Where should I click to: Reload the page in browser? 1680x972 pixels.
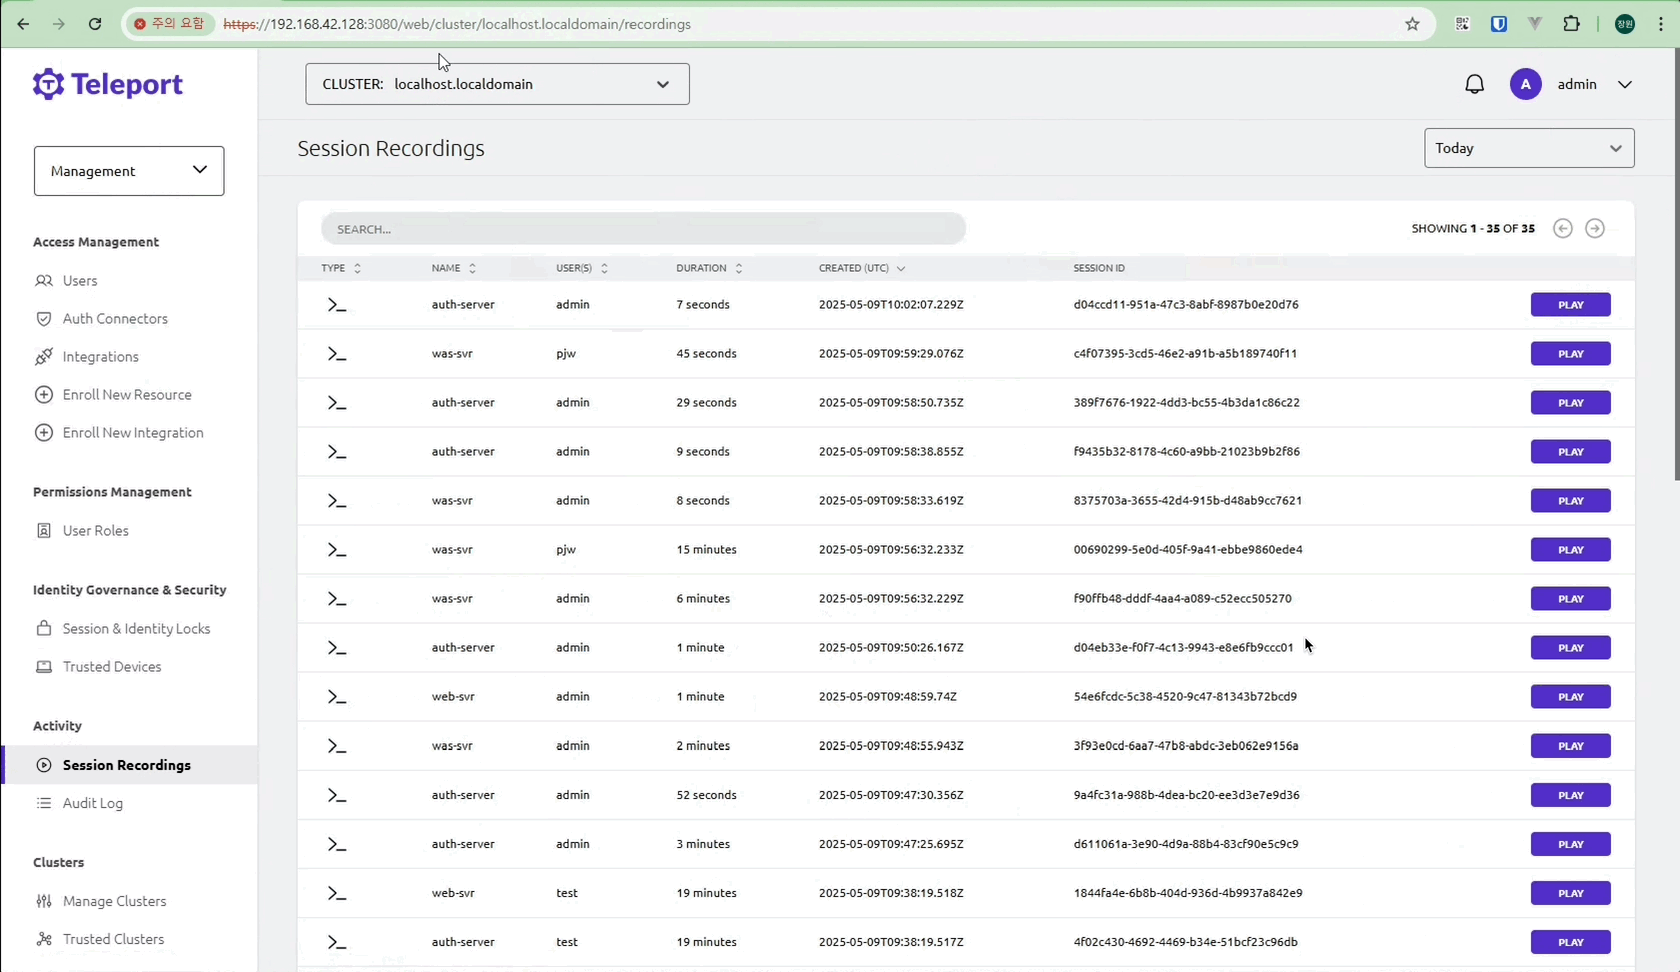click(x=95, y=24)
